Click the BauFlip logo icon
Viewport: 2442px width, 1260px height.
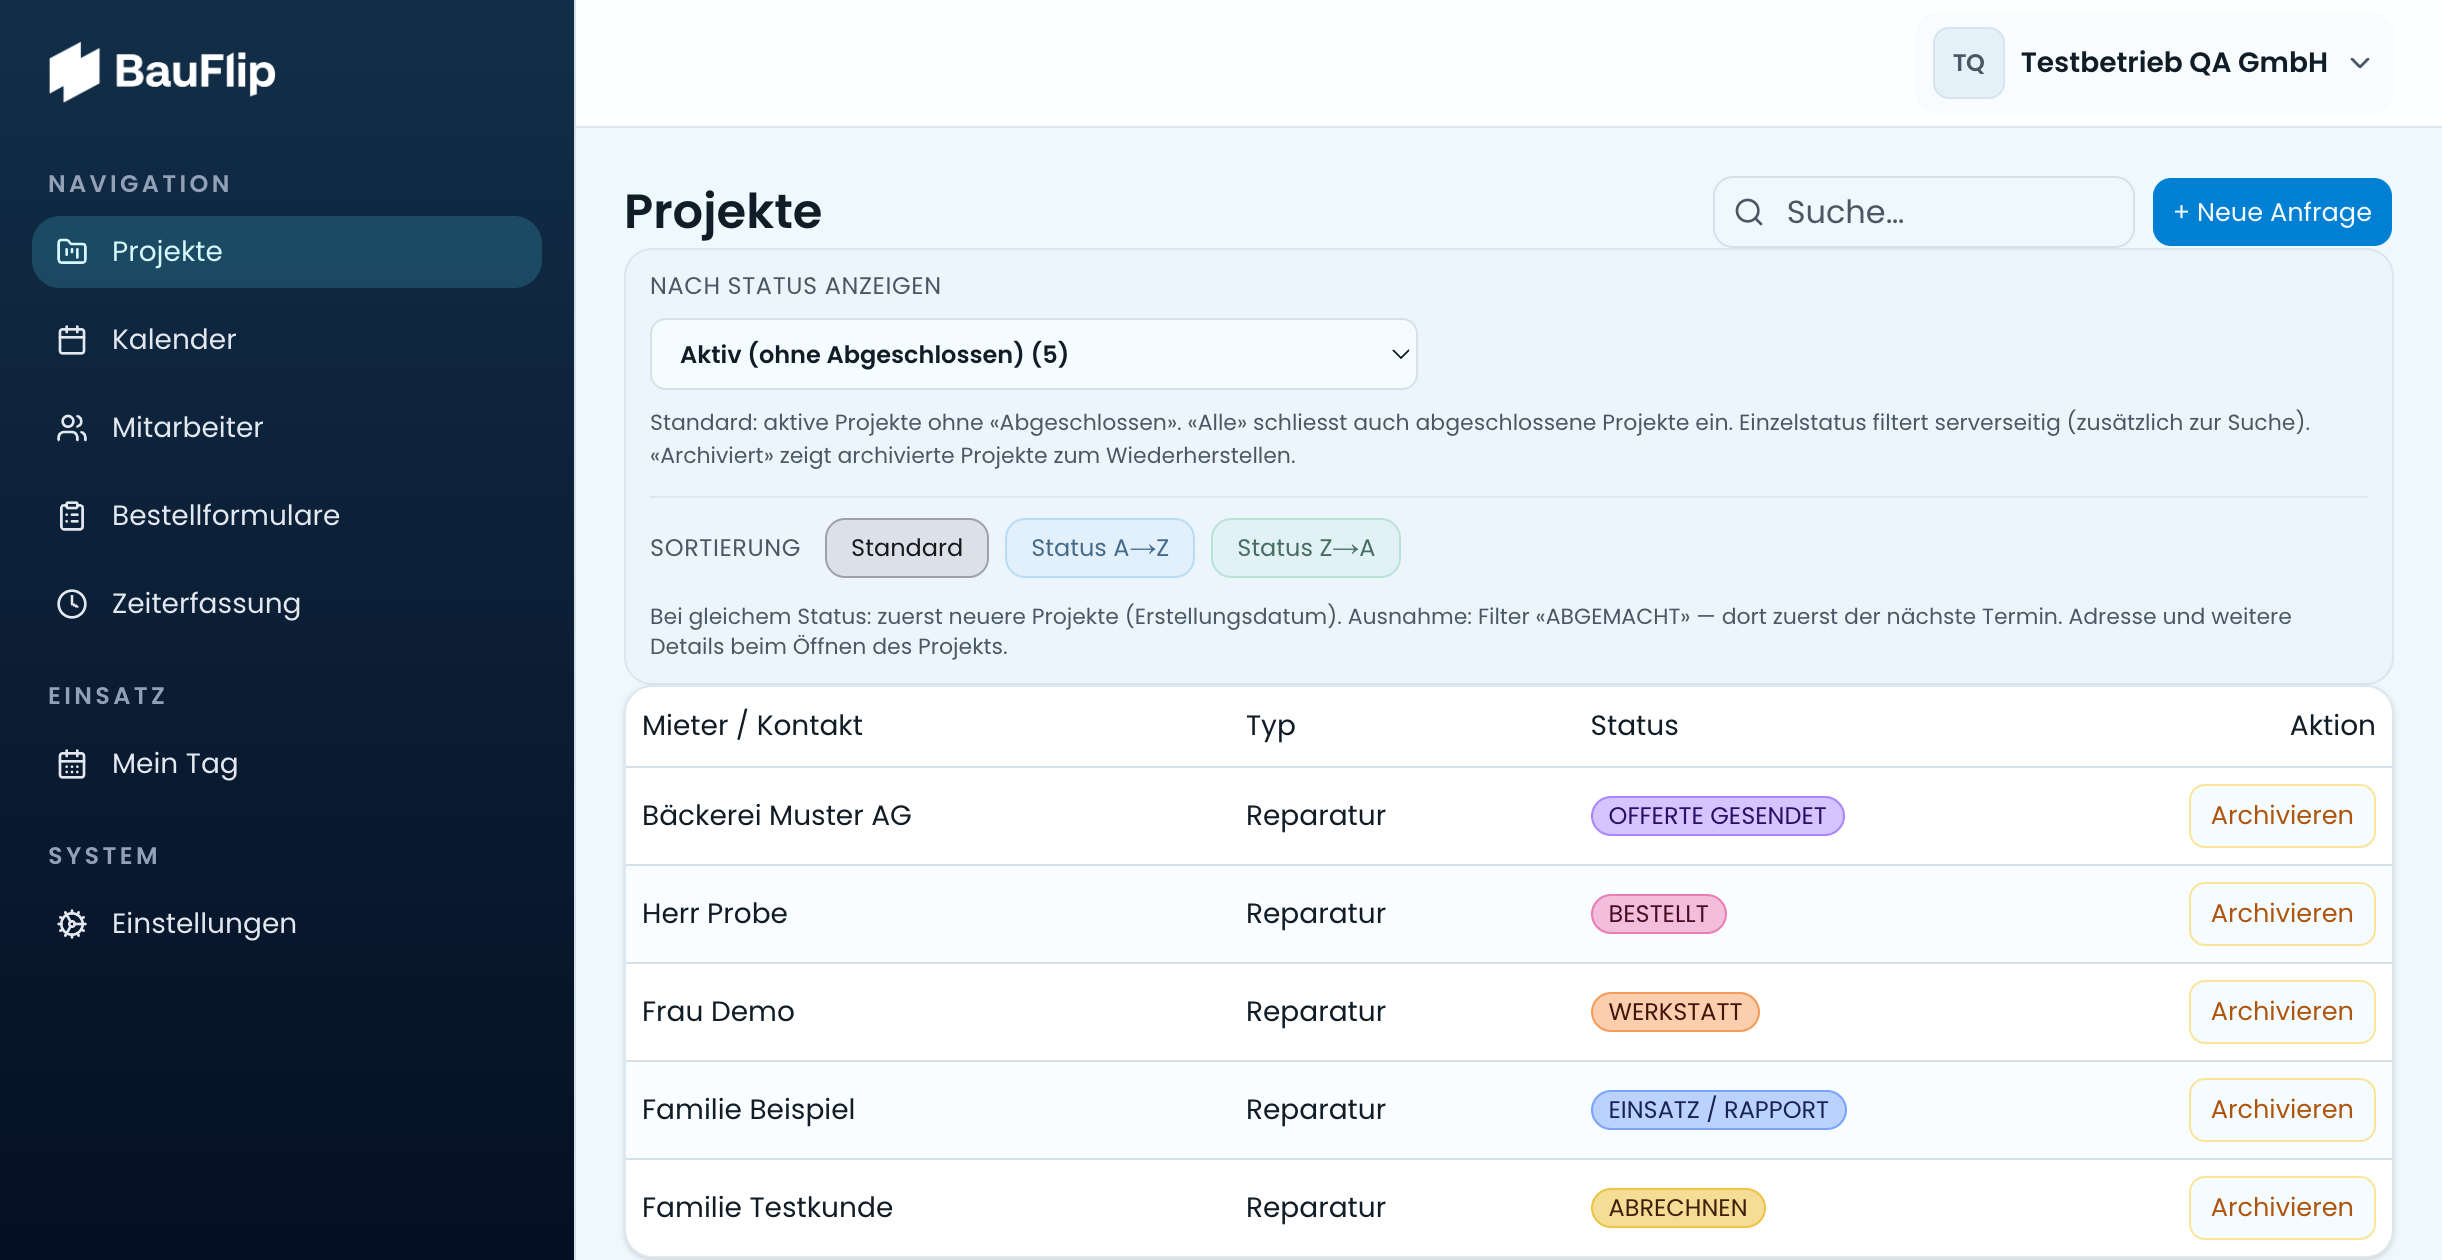75,72
